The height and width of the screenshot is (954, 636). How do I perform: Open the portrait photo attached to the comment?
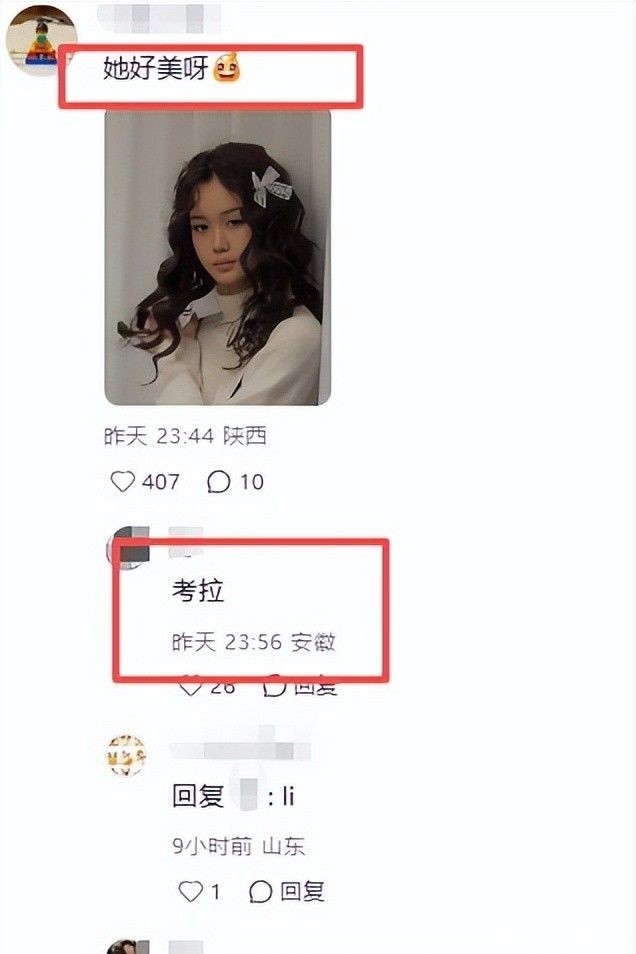pyautogui.click(x=218, y=257)
